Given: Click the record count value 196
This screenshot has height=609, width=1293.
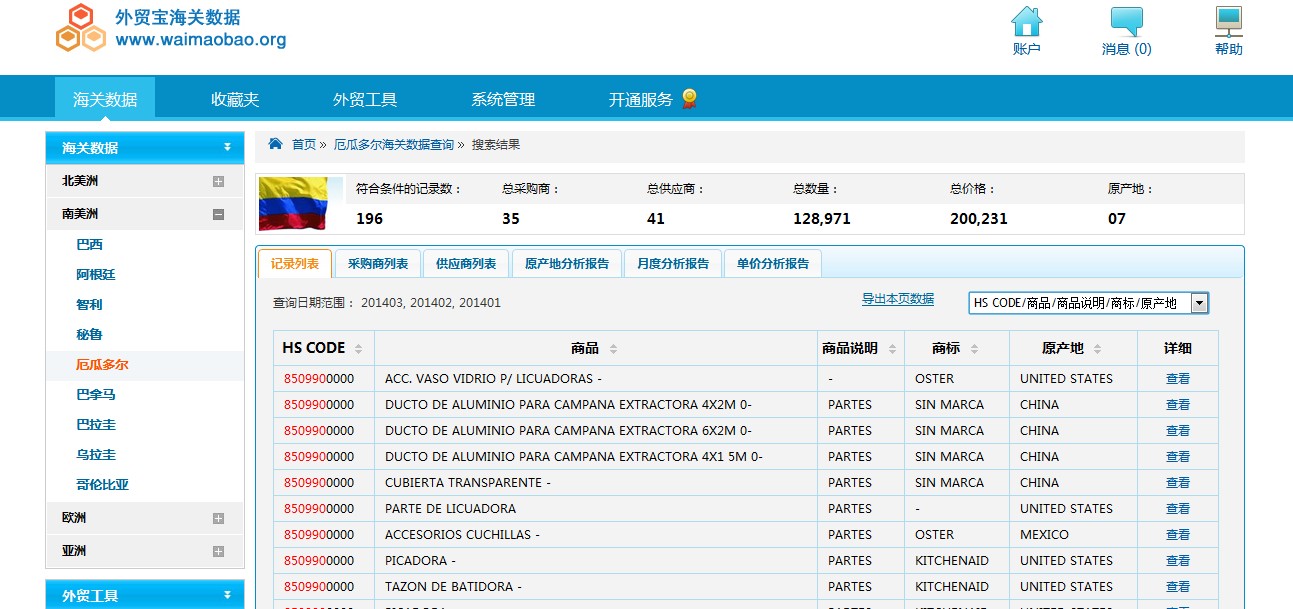Looking at the screenshot, I should (370, 218).
